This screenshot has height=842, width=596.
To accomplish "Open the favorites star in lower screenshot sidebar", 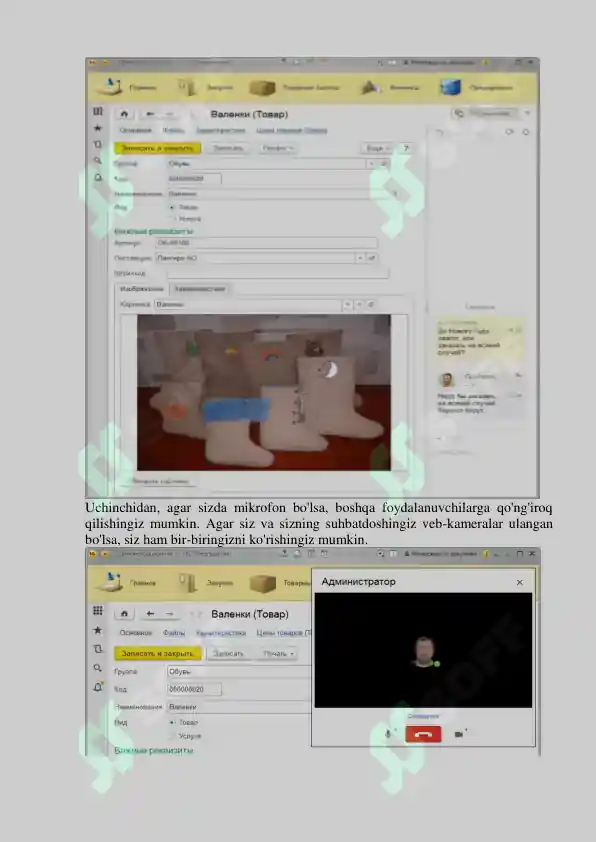I will pyautogui.click(x=98, y=630).
